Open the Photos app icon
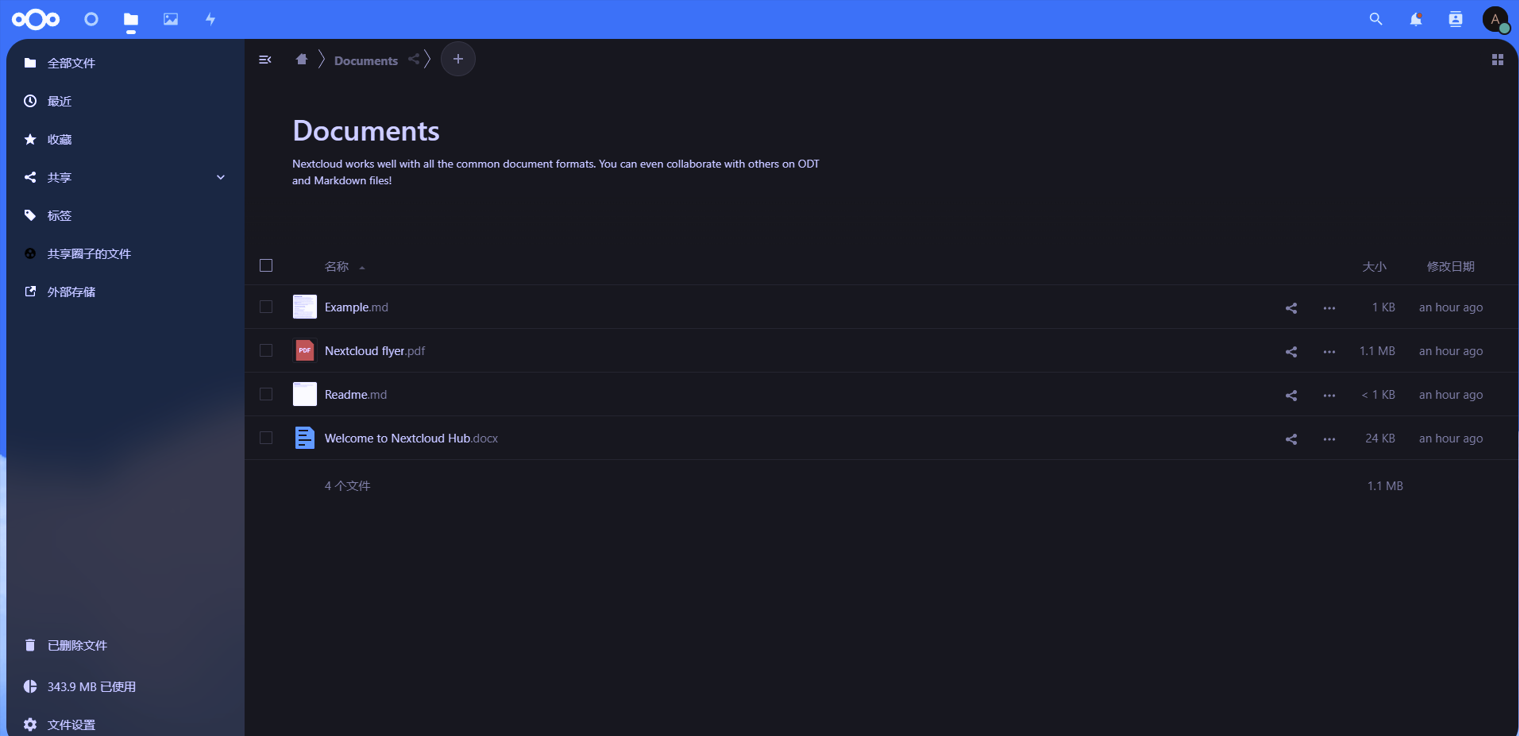The height and width of the screenshot is (736, 1519). tap(171, 19)
